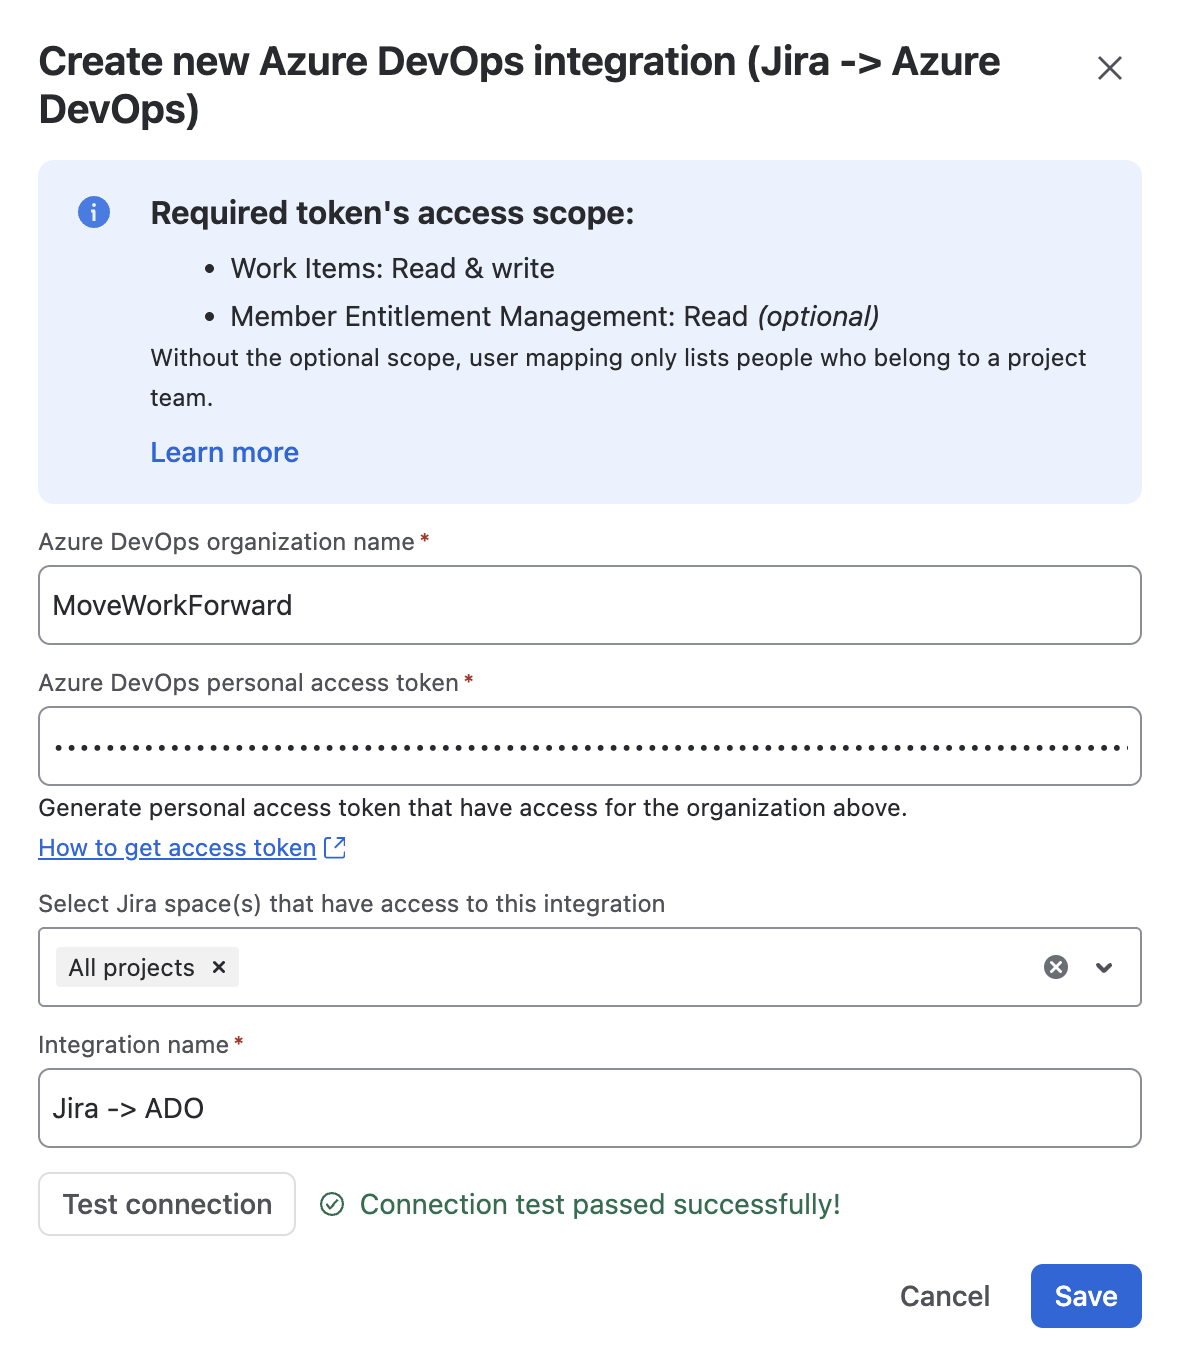1180x1366 pixels.
Task: Click the Cancel button
Action: [945, 1296]
